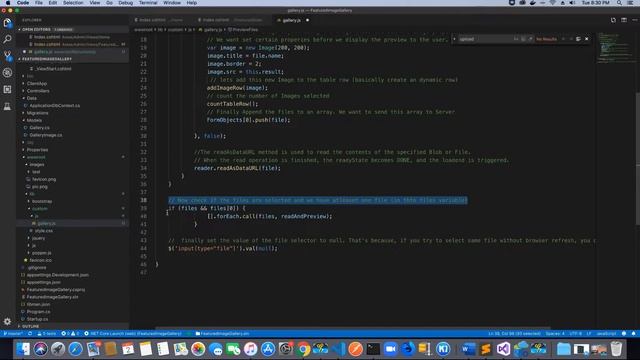Go to next match in find widget

[571, 39]
